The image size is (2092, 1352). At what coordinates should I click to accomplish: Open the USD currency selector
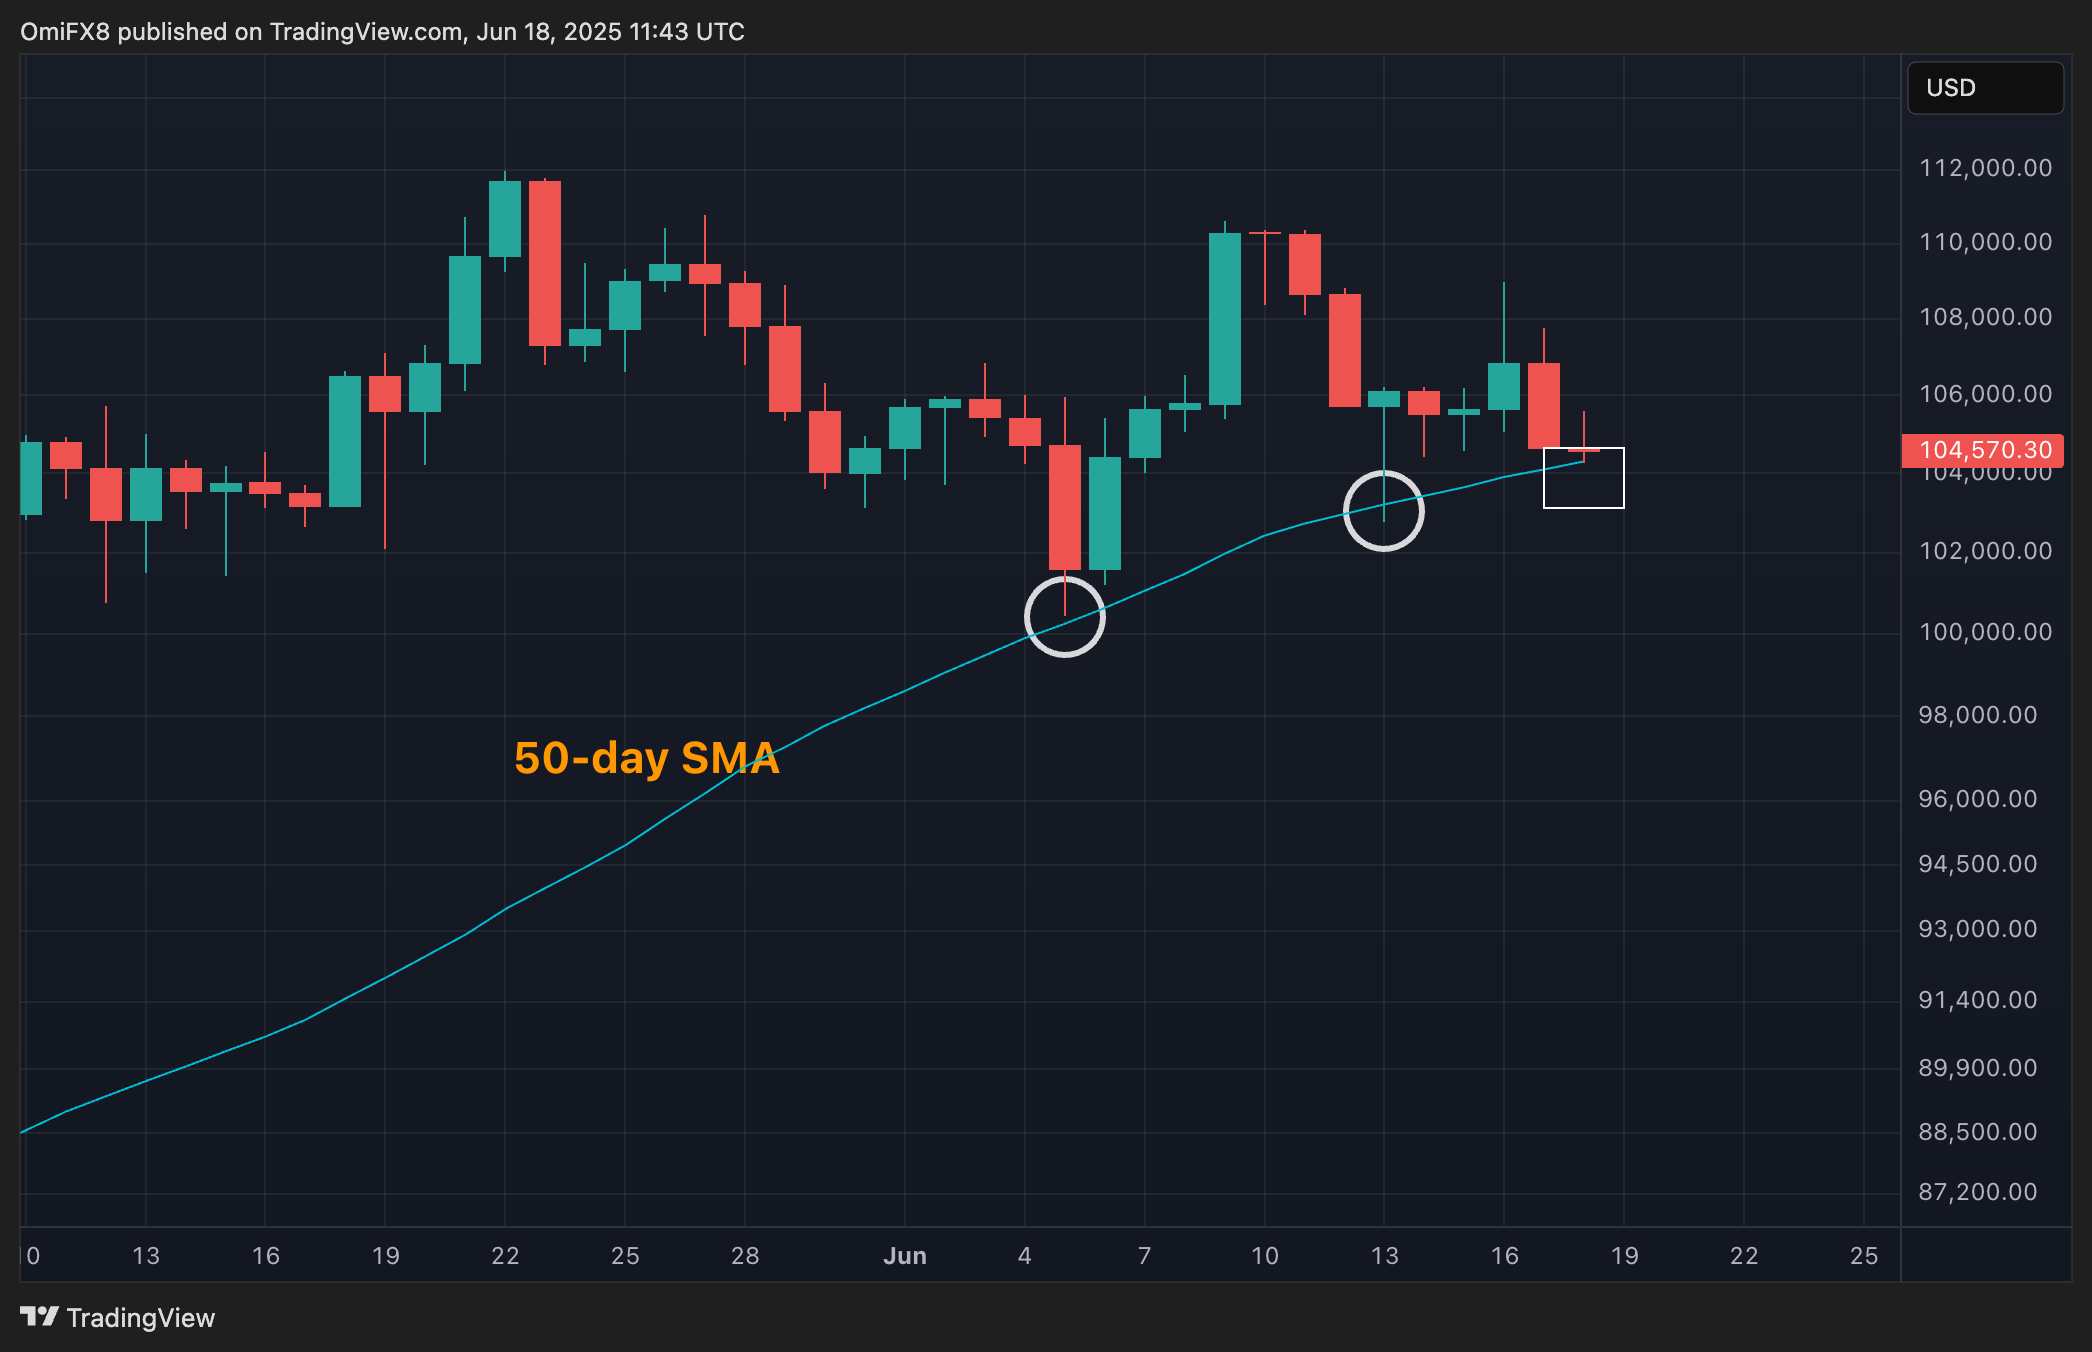[1984, 88]
